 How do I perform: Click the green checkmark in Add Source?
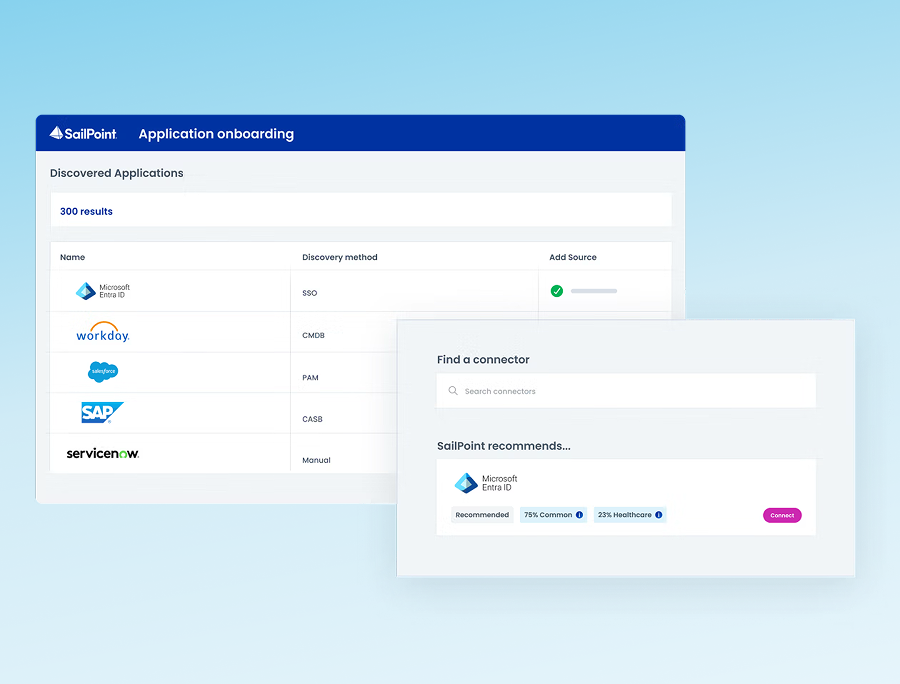tap(557, 291)
